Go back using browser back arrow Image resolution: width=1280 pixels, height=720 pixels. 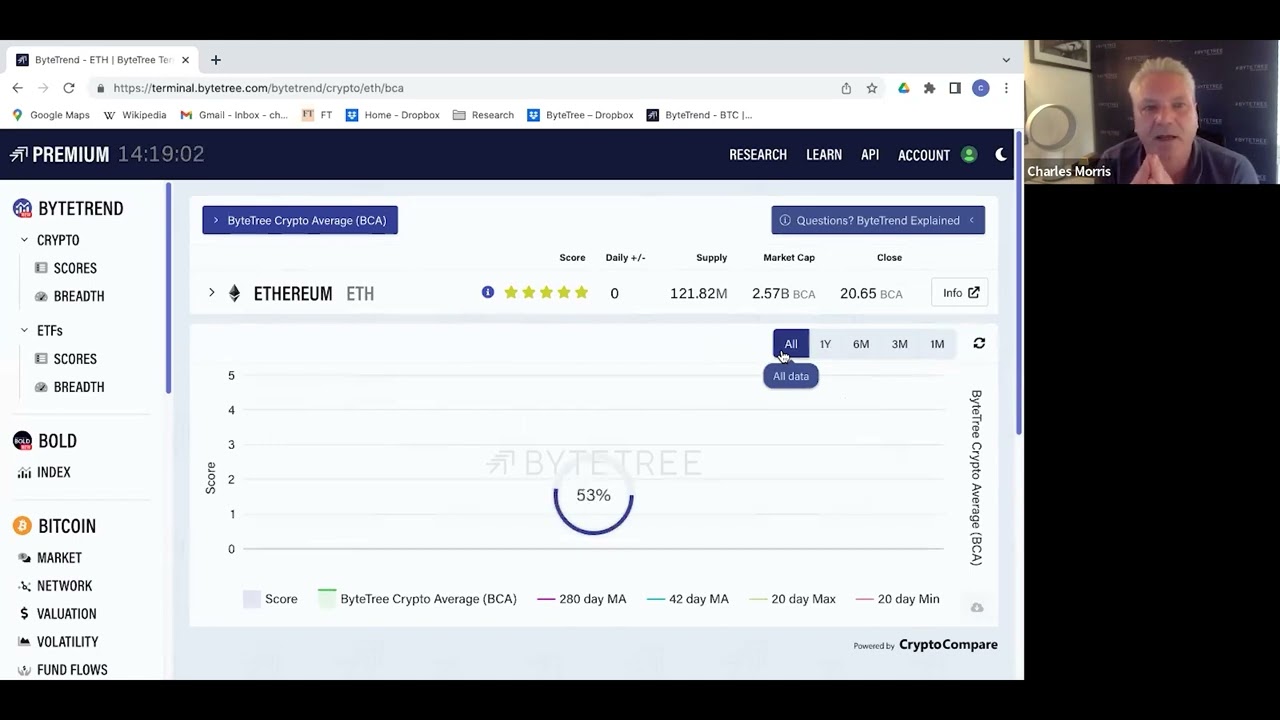18,88
